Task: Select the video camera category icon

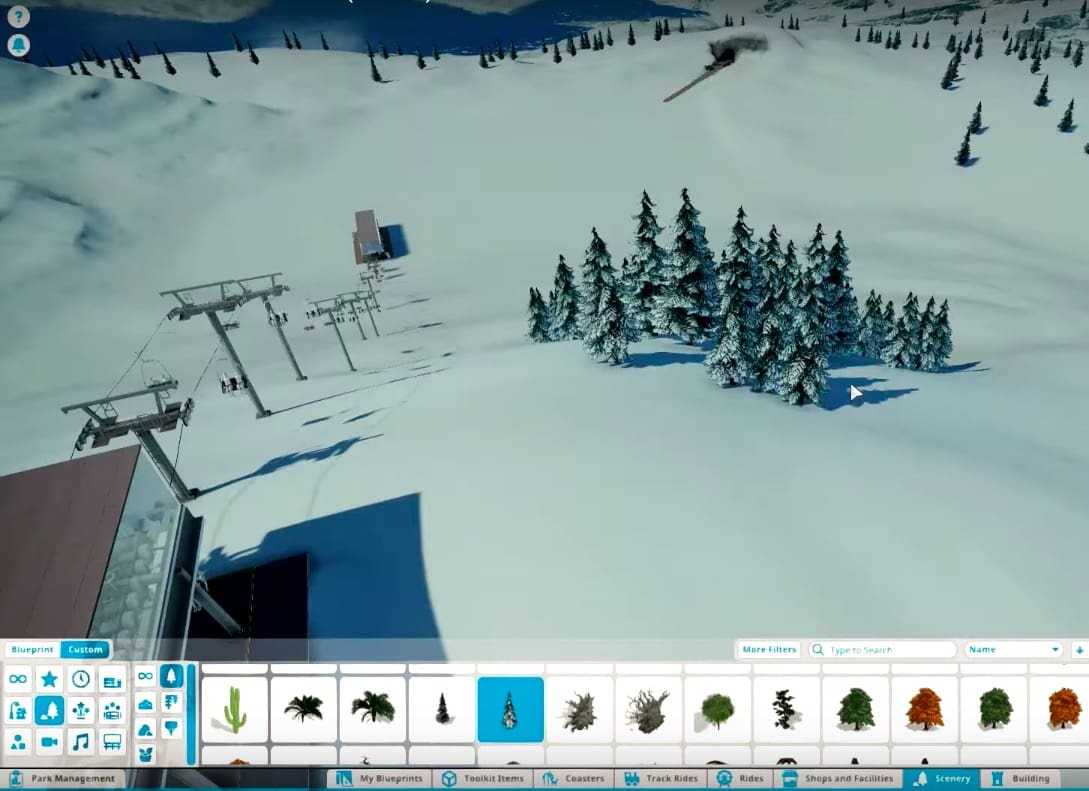Action: (x=49, y=742)
